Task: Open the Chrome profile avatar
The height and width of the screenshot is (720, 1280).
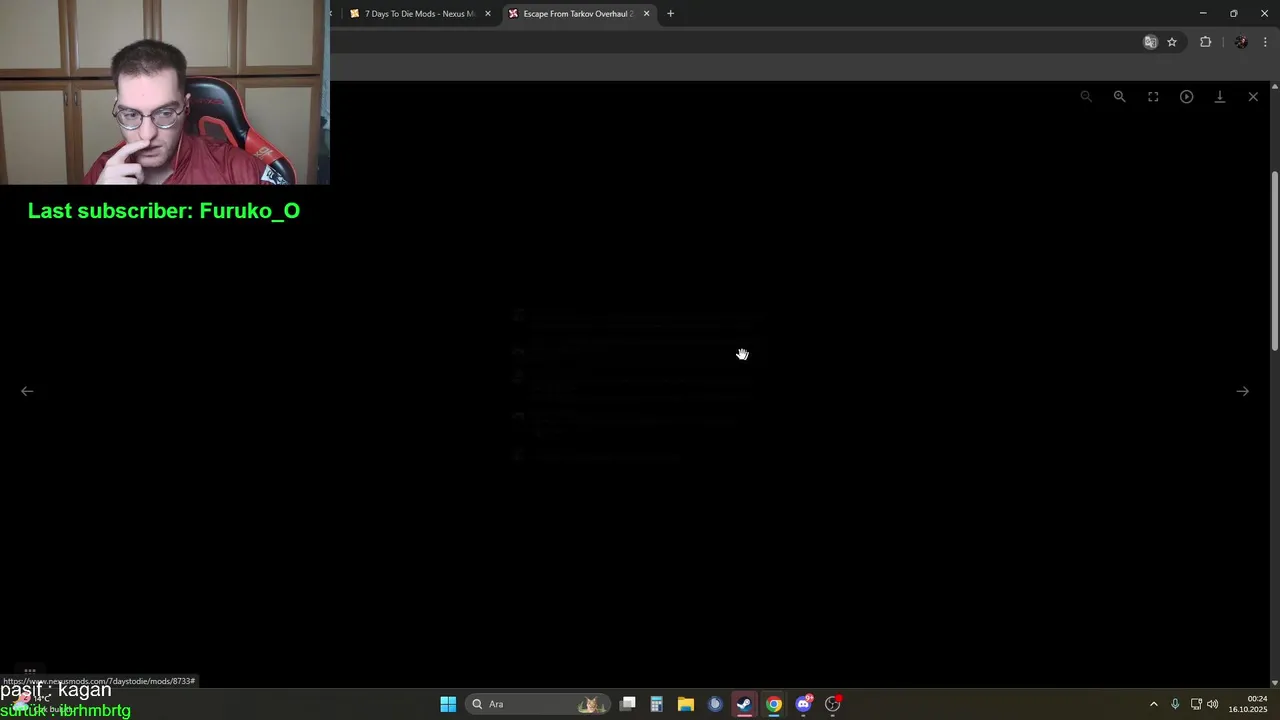Action: click(1241, 42)
